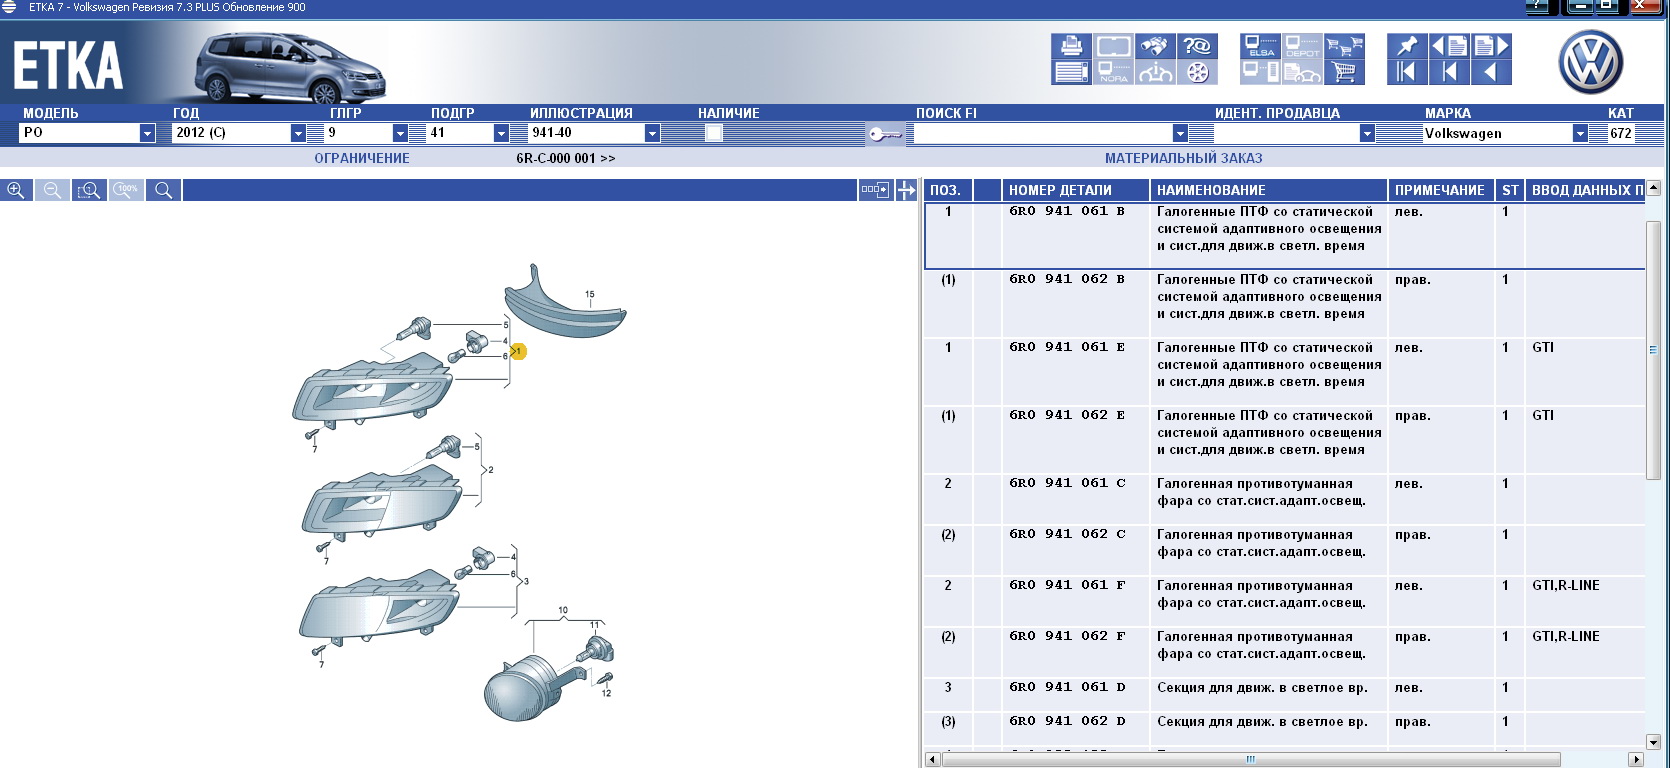Click the НОМЕР ДЕТАЛИ column header
The width and height of the screenshot is (1670, 768).
point(1073,190)
